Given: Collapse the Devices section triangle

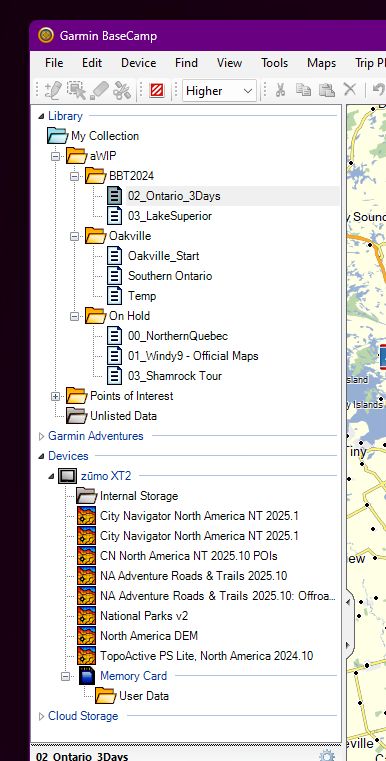Looking at the screenshot, I should tap(42, 456).
